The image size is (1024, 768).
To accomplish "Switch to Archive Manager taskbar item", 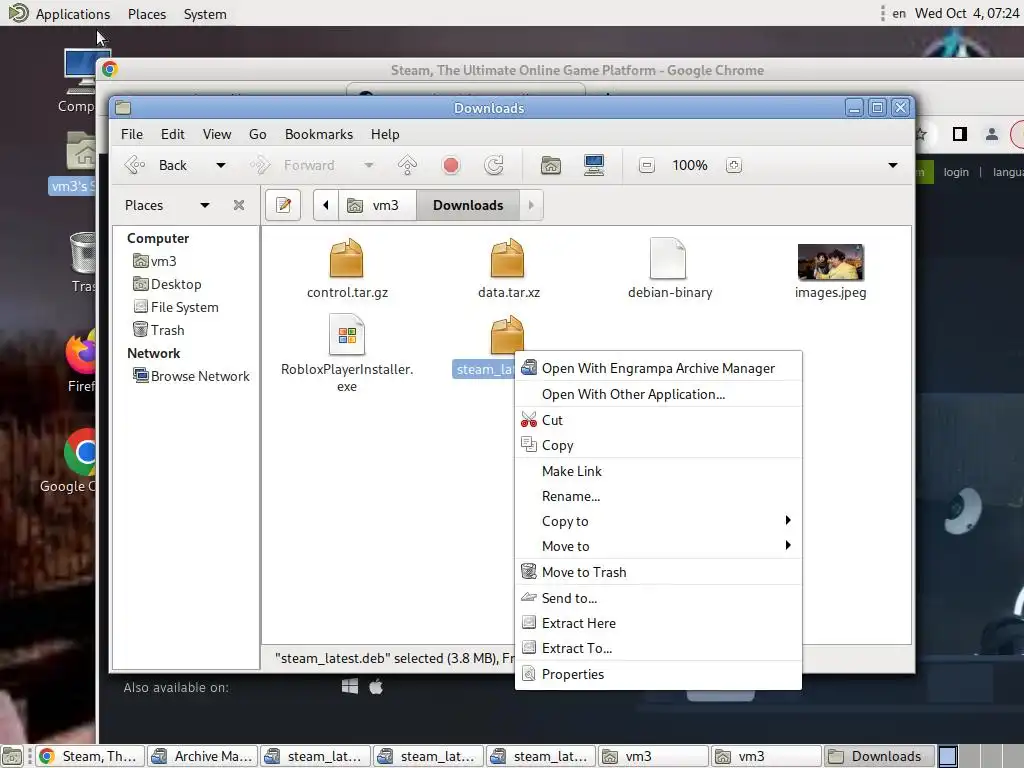I will pos(202,756).
